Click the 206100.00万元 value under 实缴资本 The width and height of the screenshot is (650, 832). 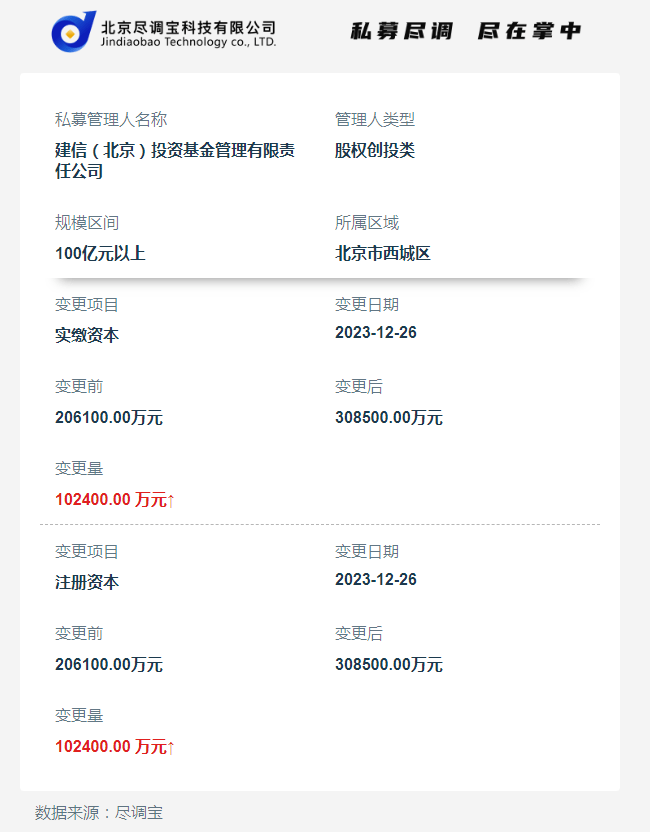[109, 417]
